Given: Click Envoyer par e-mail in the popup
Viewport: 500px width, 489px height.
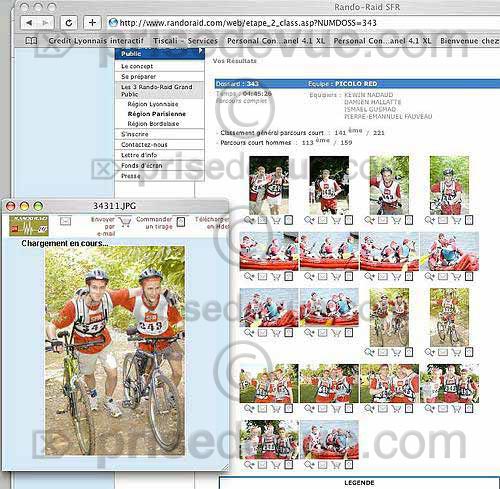Looking at the screenshot, I should tap(103, 226).
